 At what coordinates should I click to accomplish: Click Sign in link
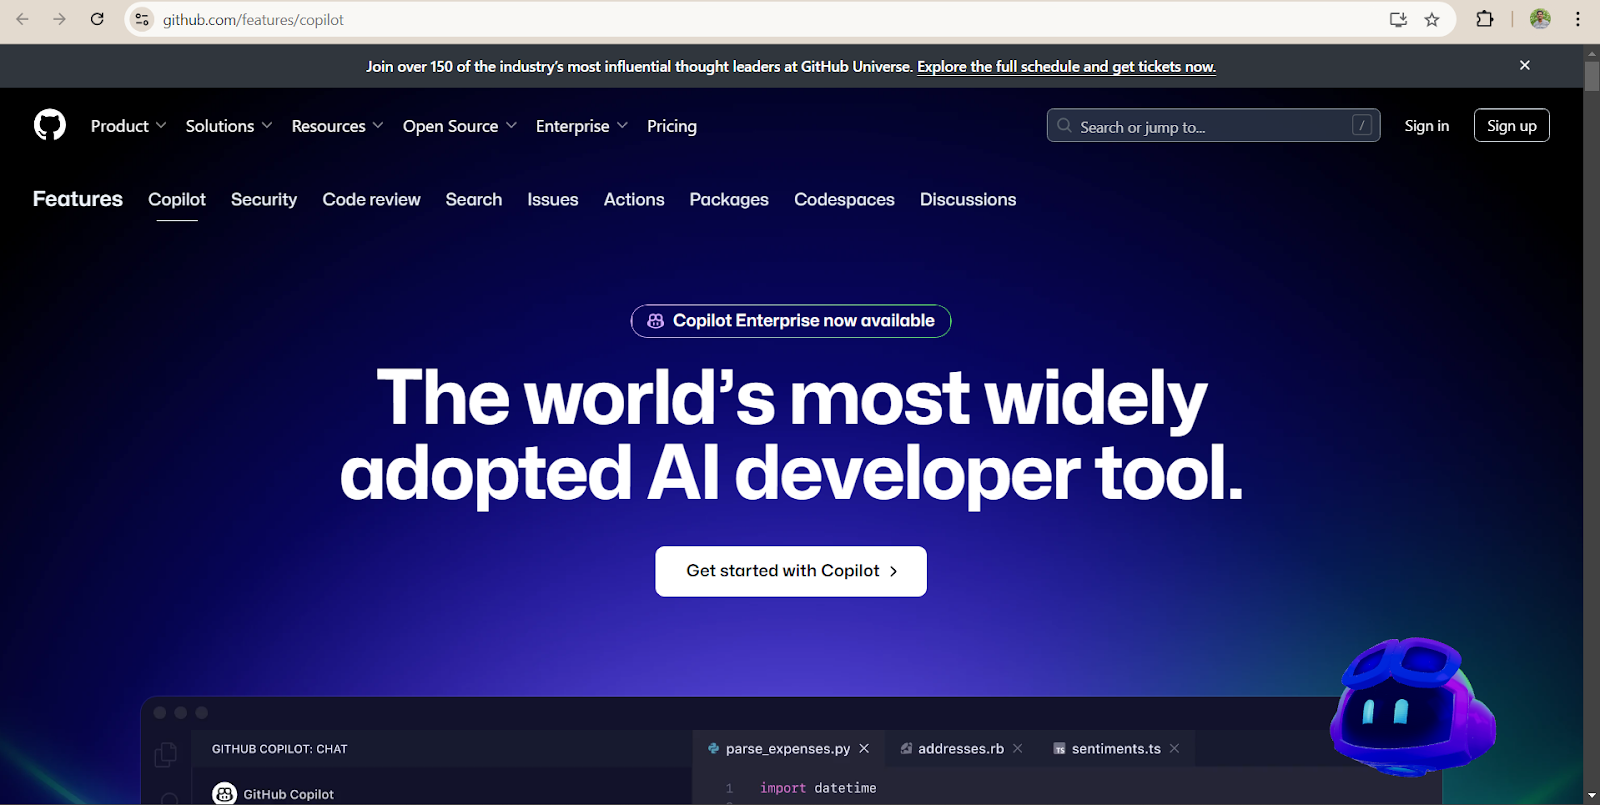click(1427, 125)
